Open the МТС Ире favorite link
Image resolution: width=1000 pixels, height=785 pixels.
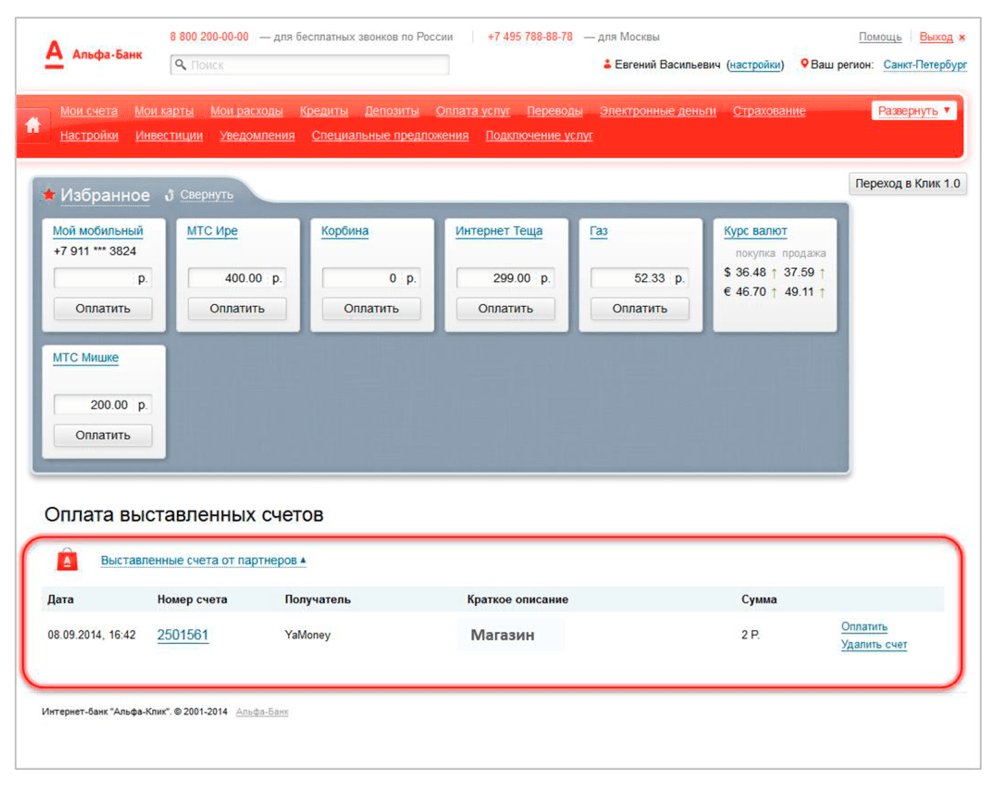click(212, 231)
